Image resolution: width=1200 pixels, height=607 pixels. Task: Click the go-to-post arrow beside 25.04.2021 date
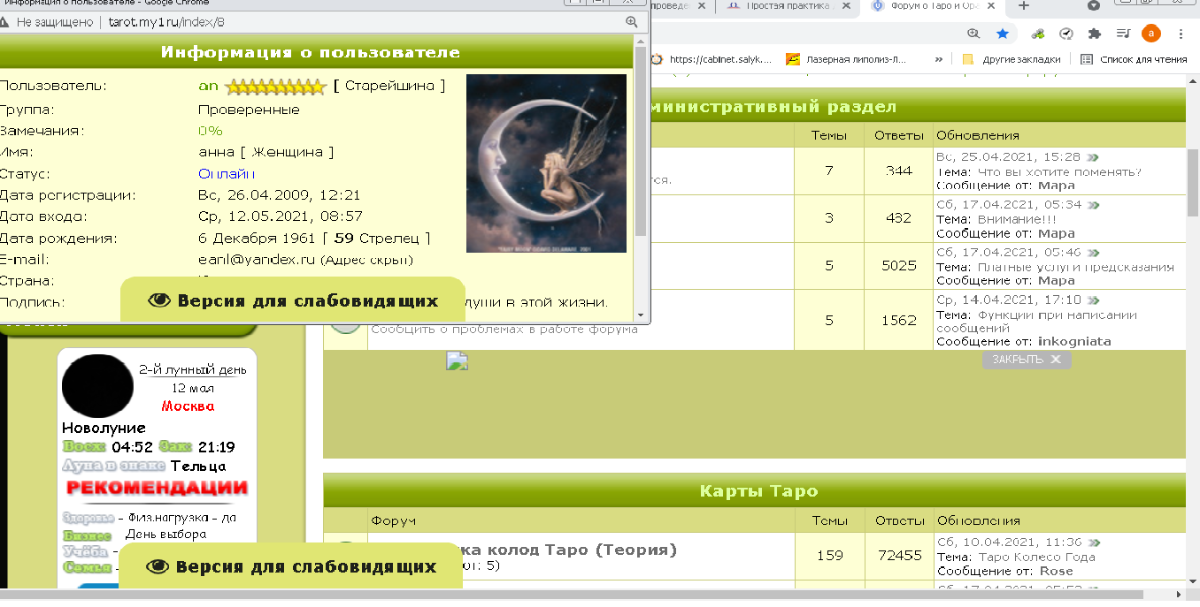(x=1093, y=157)
